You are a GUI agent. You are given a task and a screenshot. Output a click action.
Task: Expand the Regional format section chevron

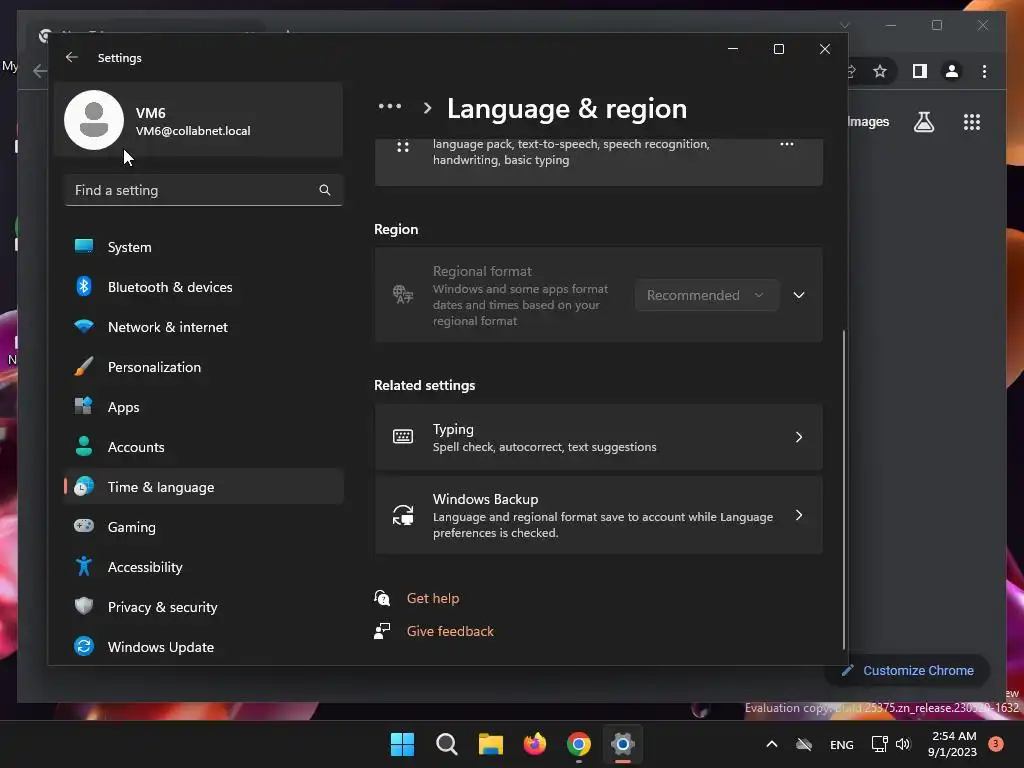(x=799, y=295)
